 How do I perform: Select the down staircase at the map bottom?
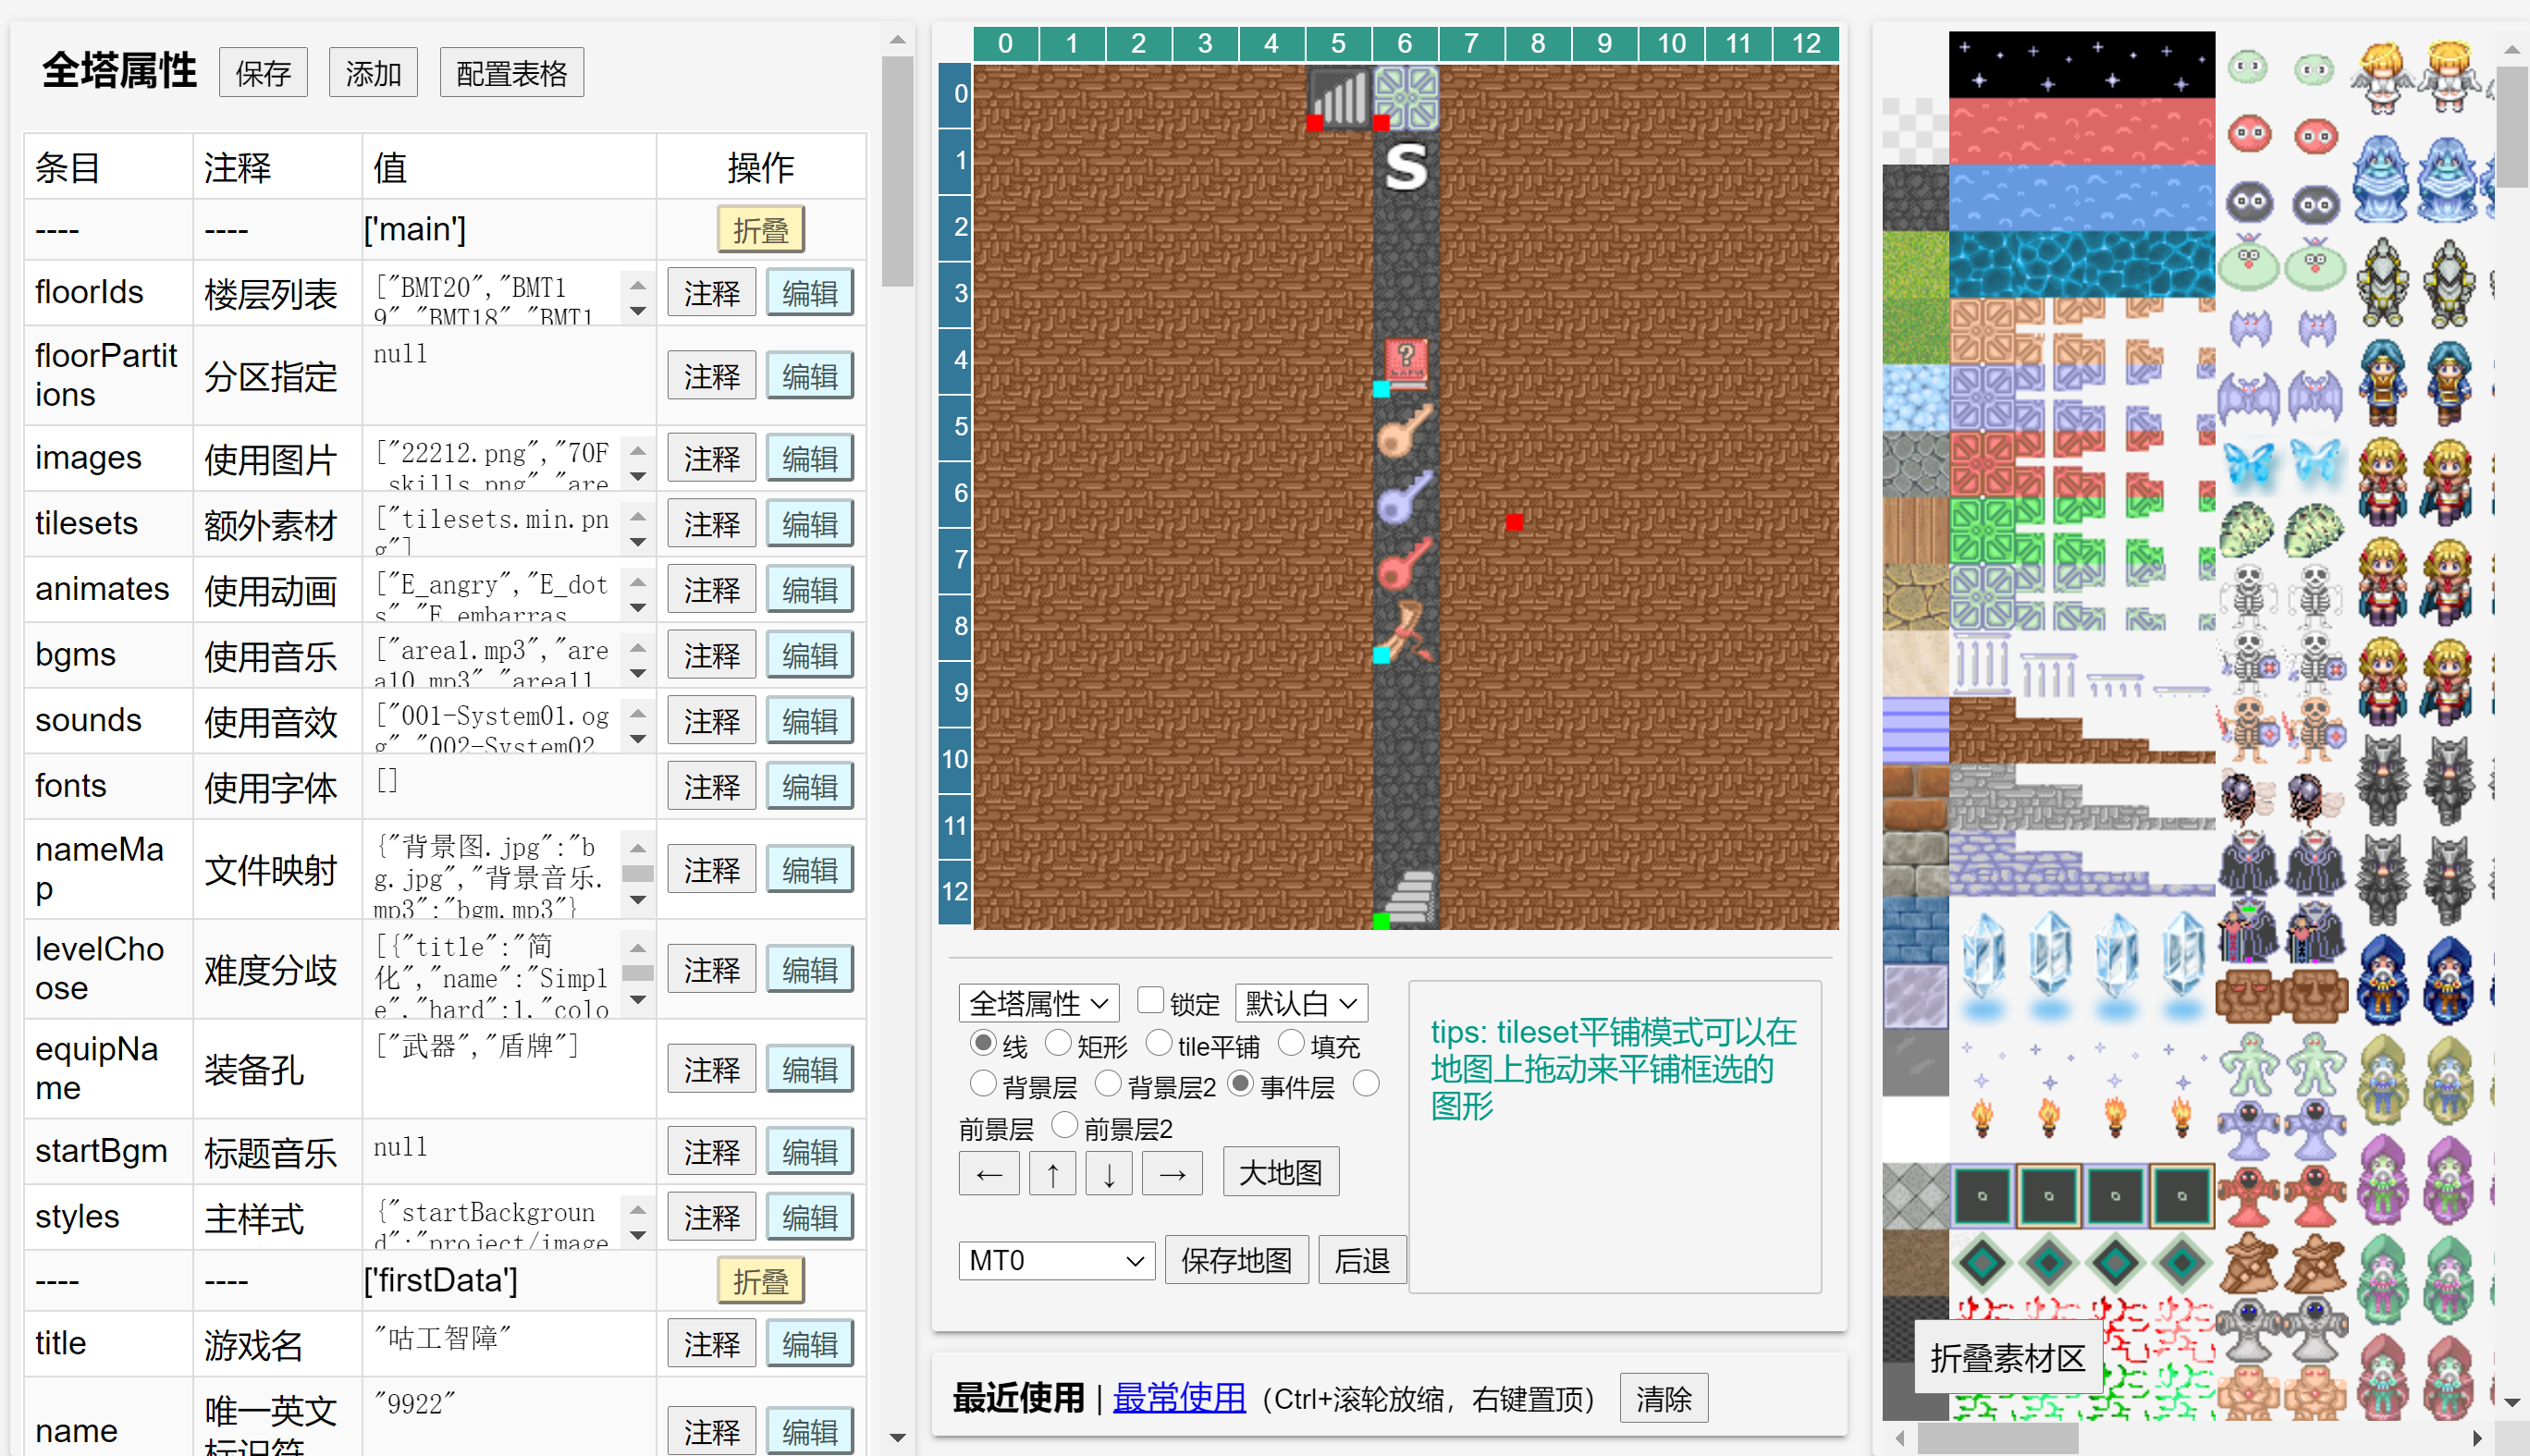click(x=1405, y=896)
